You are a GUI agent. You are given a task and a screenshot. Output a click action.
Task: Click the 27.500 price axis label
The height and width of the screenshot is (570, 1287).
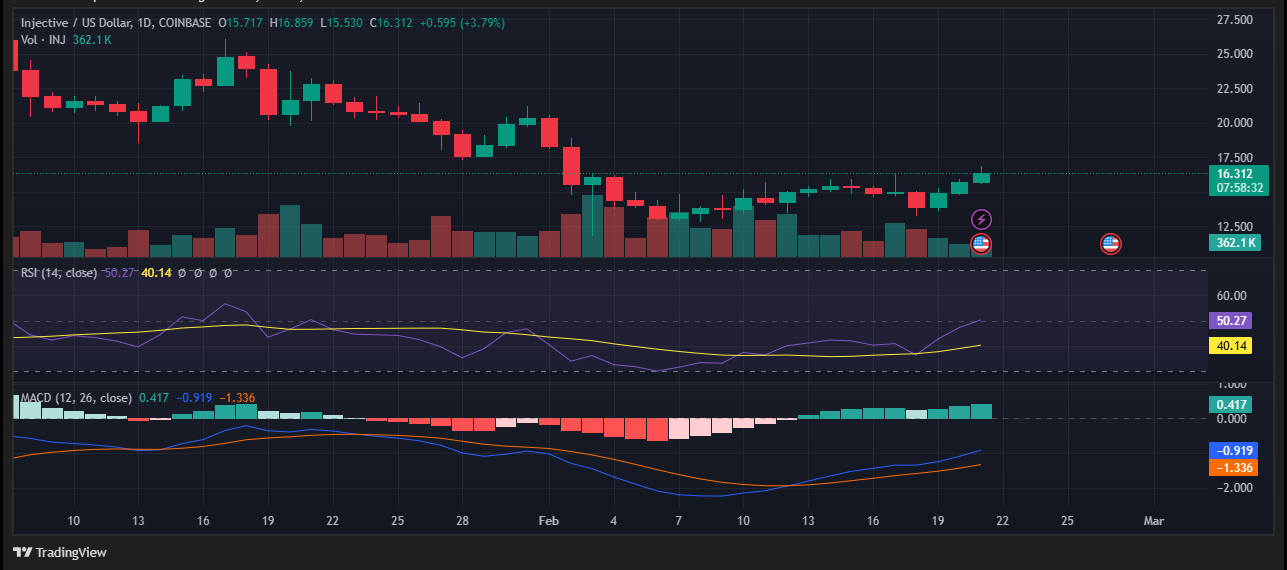[1234, 20]
